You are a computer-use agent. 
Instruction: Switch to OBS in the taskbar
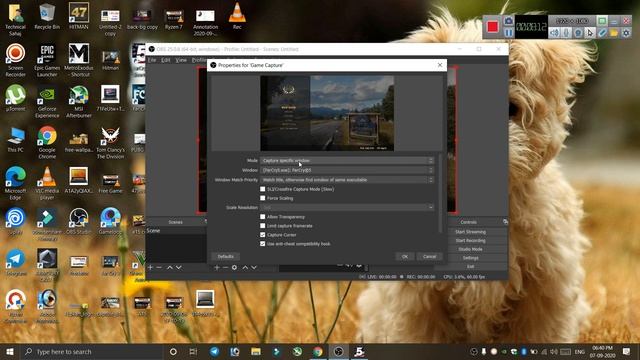point(338,351)
